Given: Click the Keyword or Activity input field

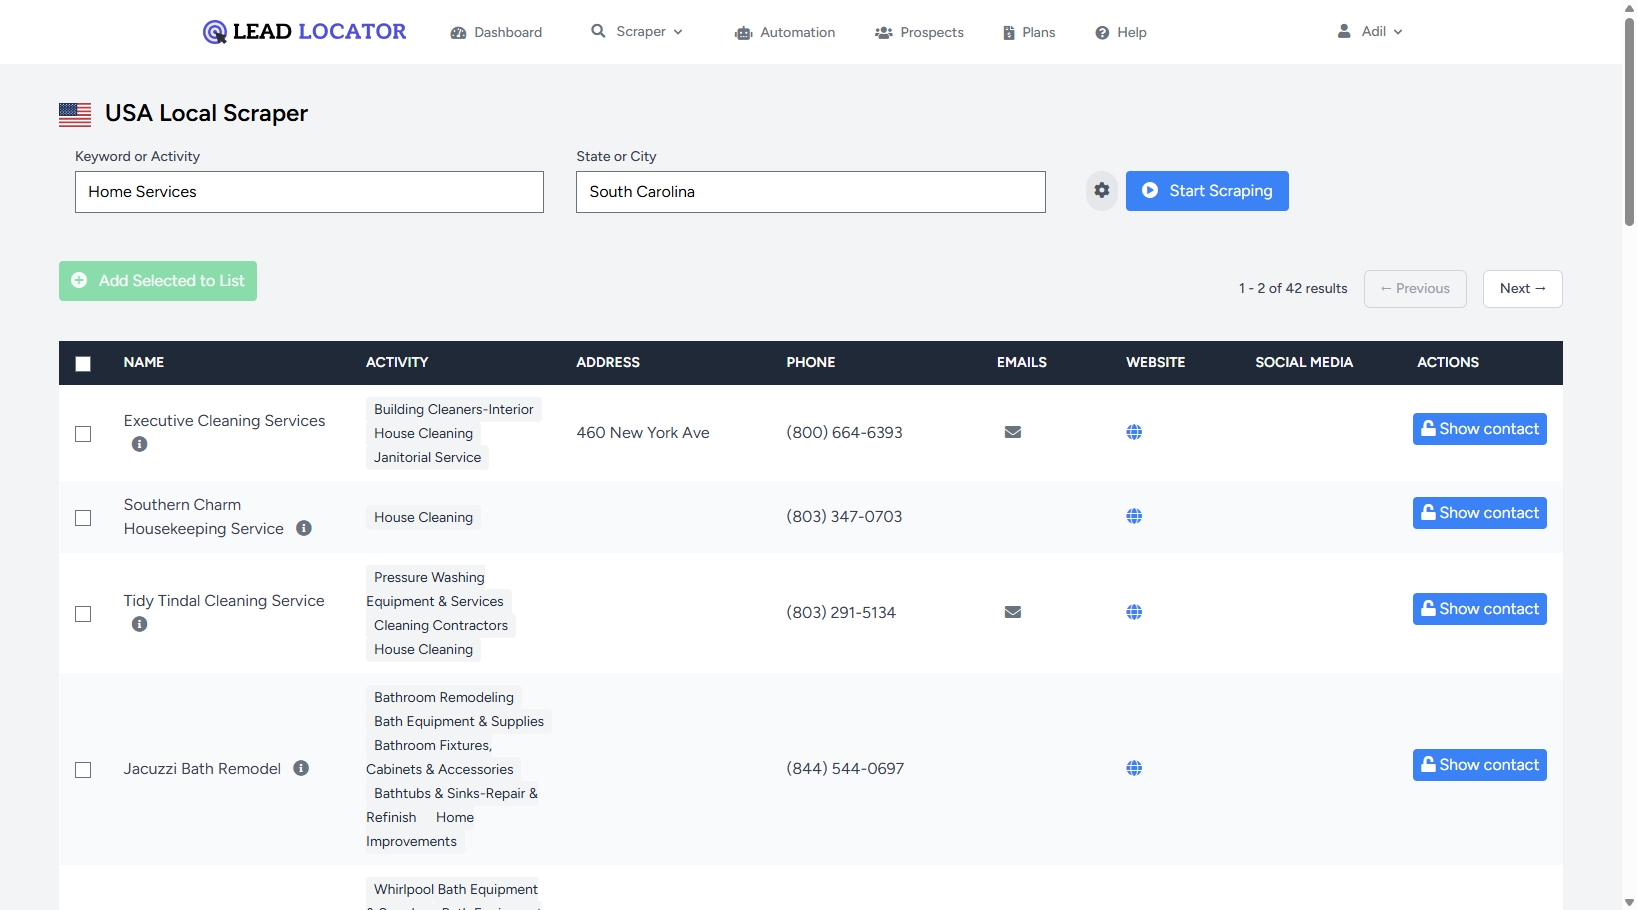Looking at the screenshot, I should (x=309, y=192).
